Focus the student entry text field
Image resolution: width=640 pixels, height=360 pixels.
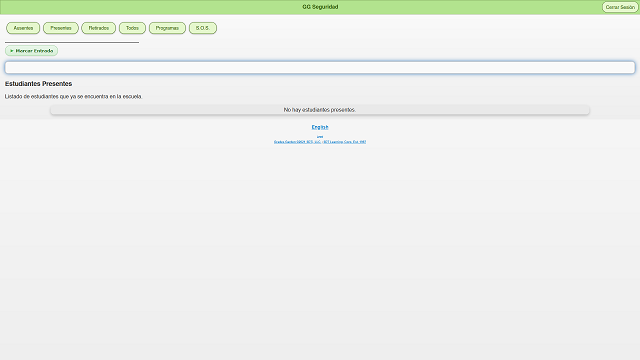320,67
